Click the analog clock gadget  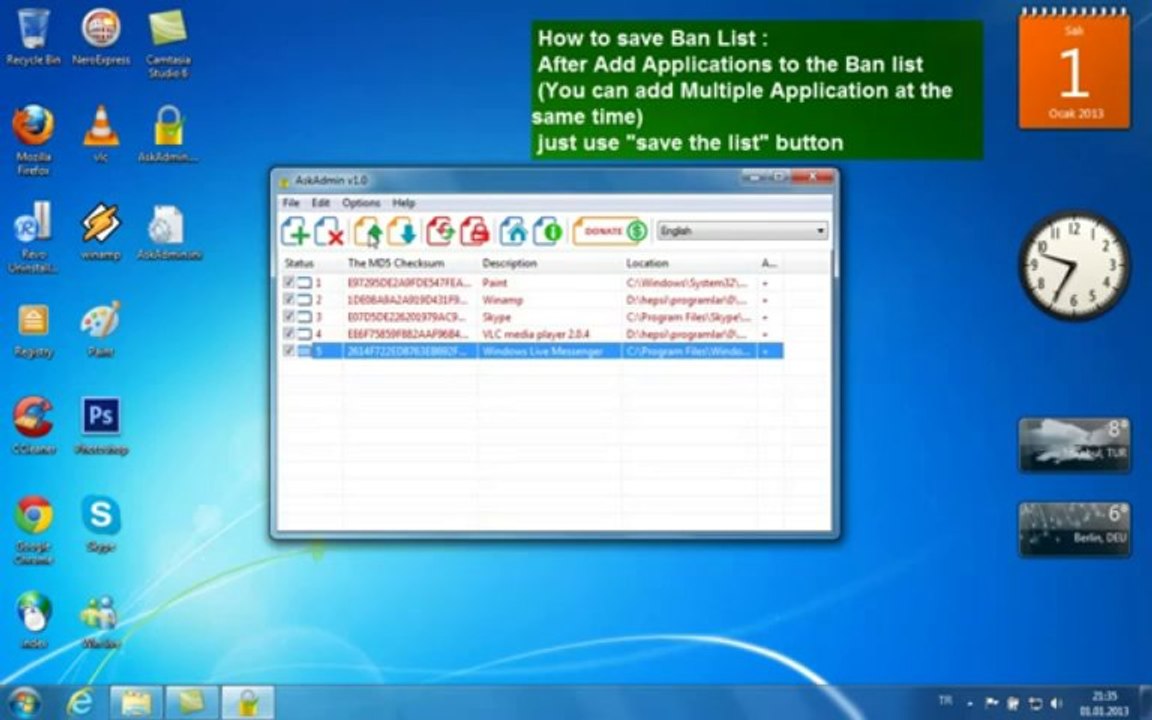click(x=1074, y=264)
